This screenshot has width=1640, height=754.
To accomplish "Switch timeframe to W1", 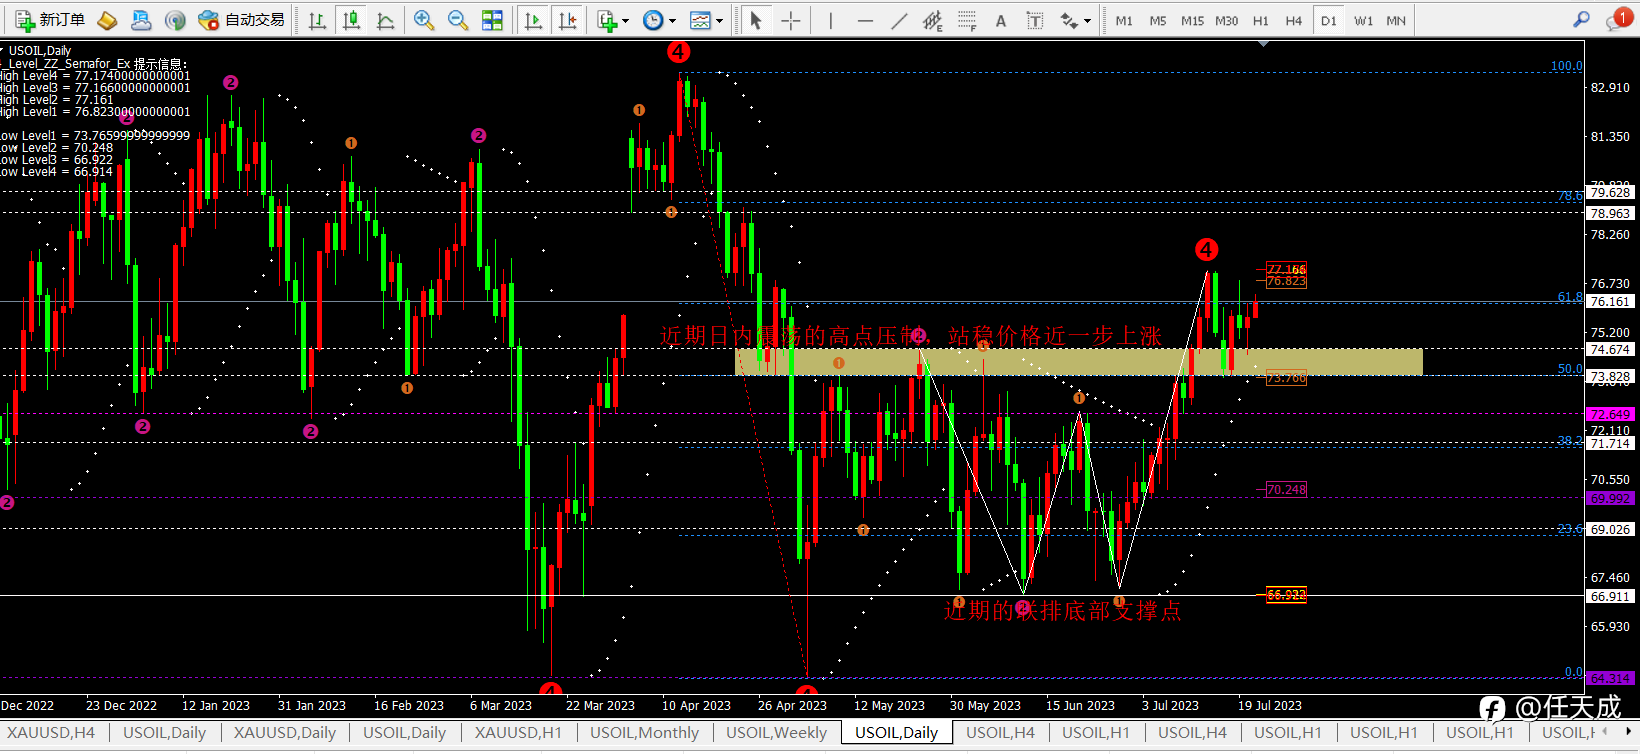I will (x=1363, y=20).
